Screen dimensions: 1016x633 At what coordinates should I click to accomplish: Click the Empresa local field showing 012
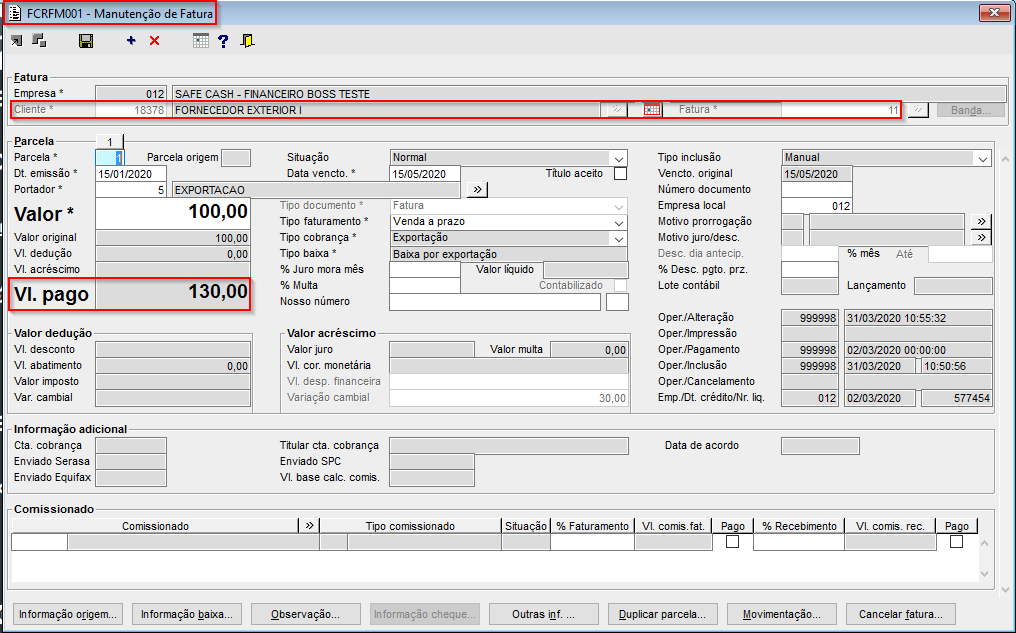pos(816,206)
